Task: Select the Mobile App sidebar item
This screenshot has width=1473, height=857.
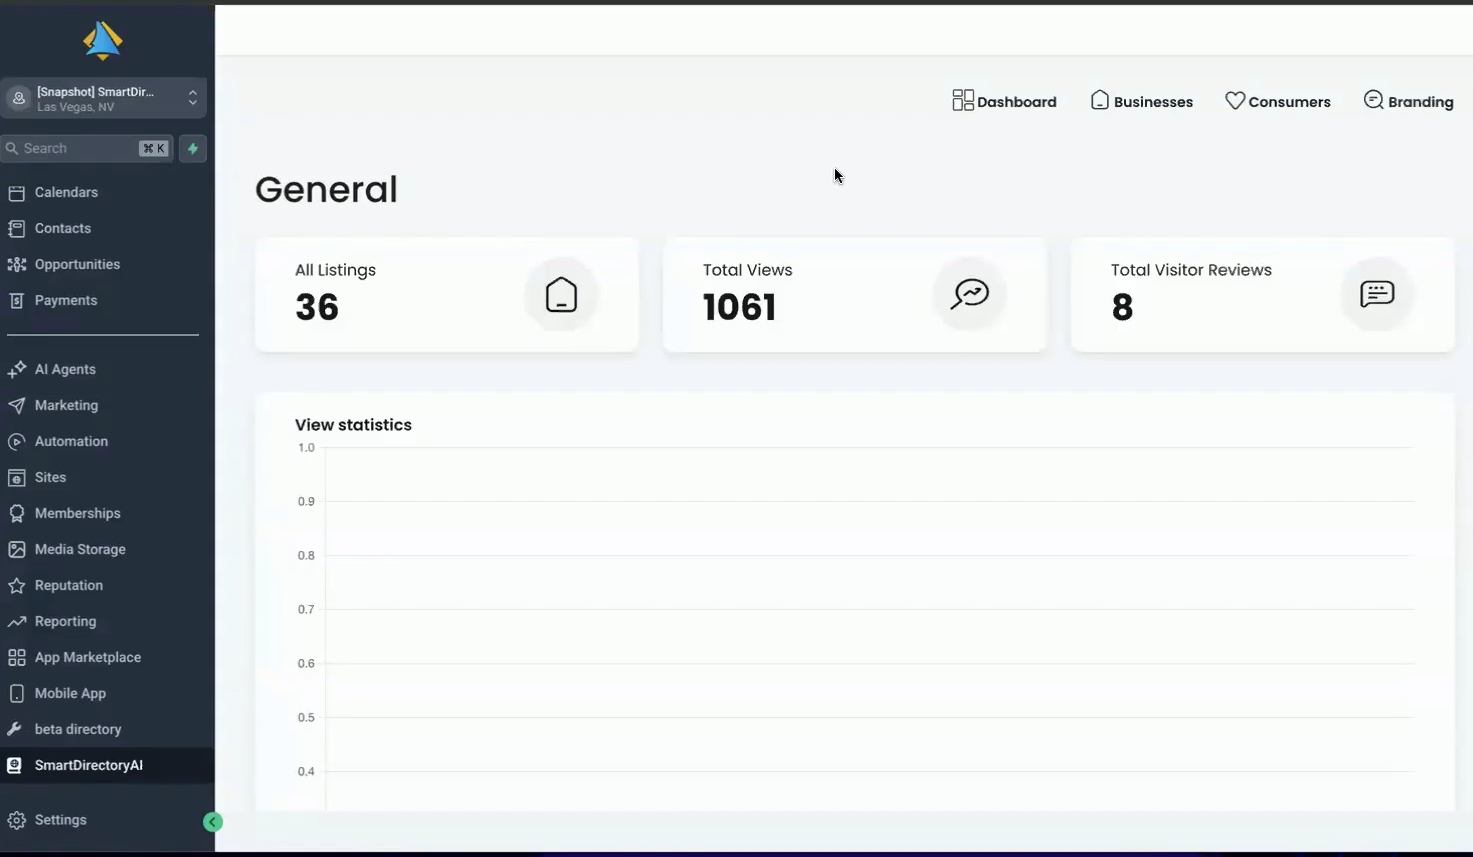Action: click(x=70, y=693)
